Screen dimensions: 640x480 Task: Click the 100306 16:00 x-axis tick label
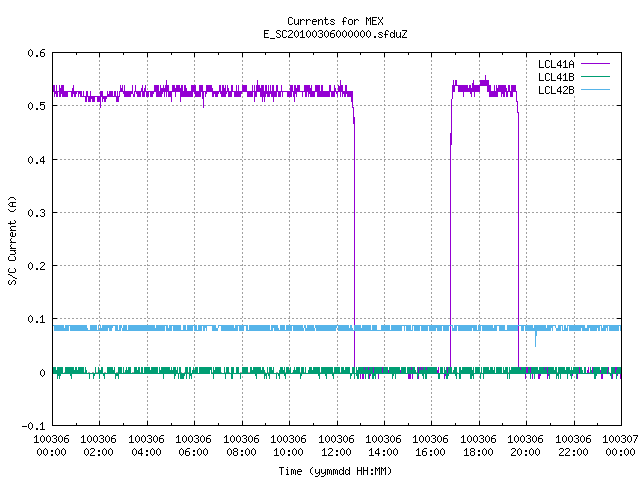[x=431, y=446]
